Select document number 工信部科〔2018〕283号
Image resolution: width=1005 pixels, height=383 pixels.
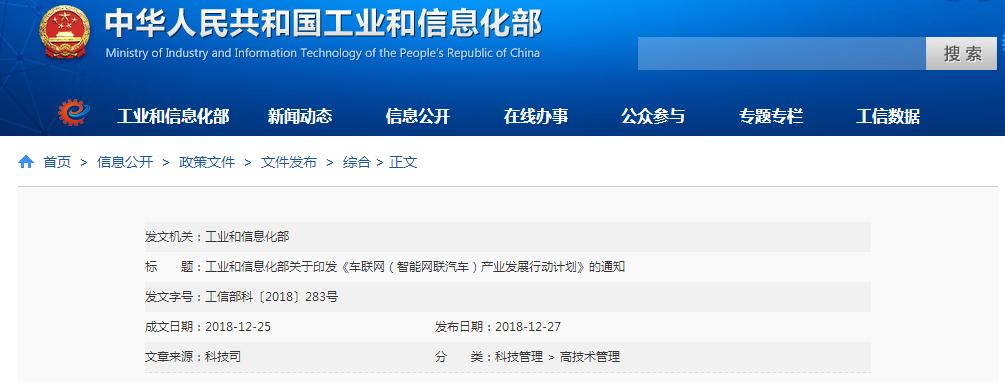coord(271,297)
